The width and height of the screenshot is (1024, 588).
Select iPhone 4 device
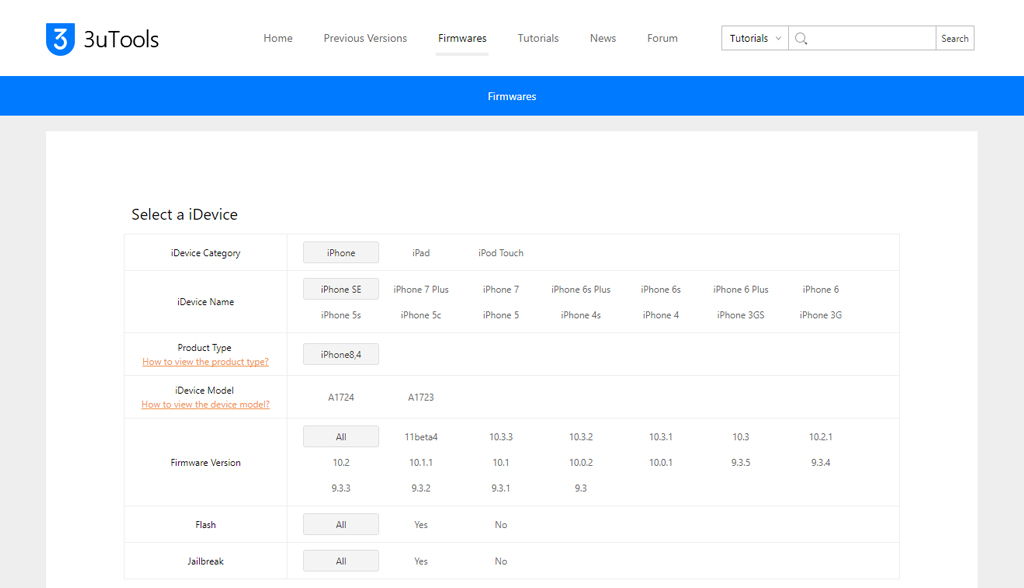pyautogui.click(x=661, y=315)
